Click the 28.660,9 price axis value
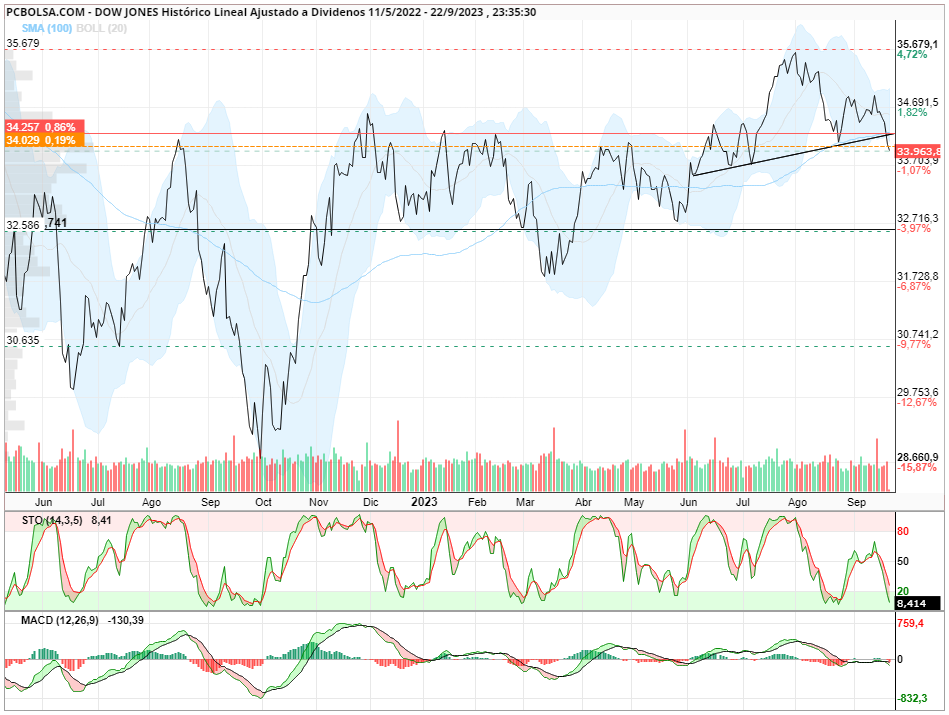Screen dimensions: 949x715 (918, 457)
